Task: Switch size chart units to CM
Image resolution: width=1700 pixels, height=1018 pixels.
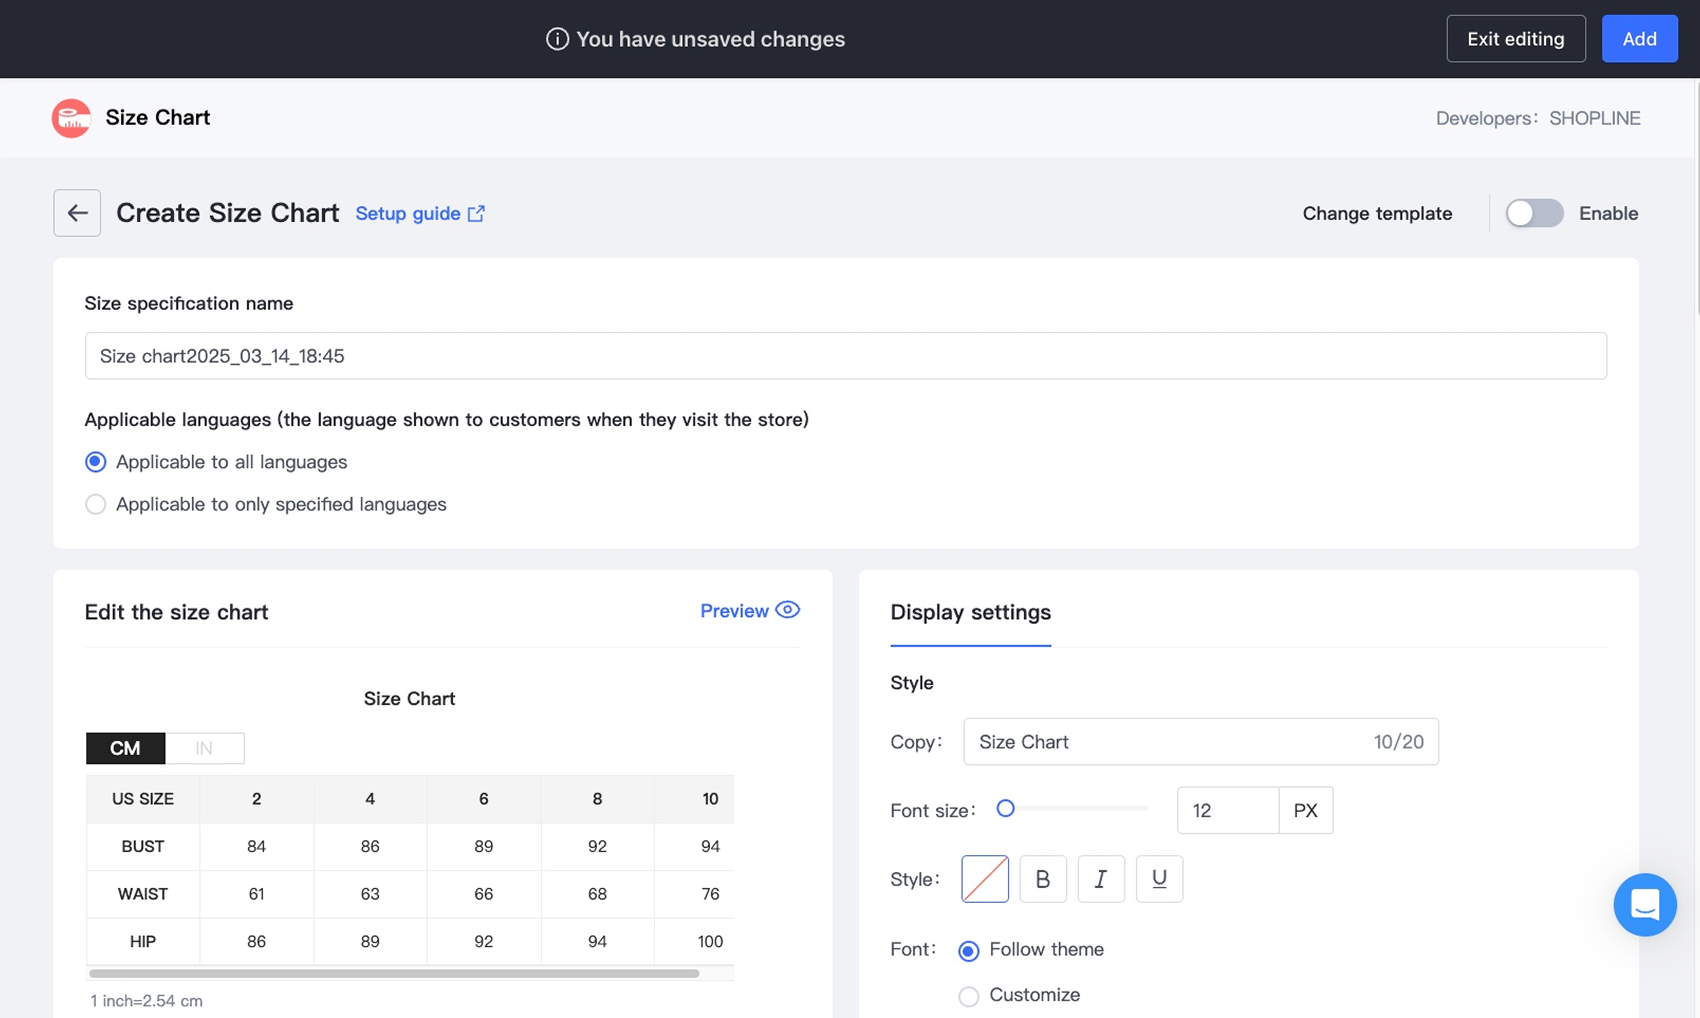Action: click(125, 748)
